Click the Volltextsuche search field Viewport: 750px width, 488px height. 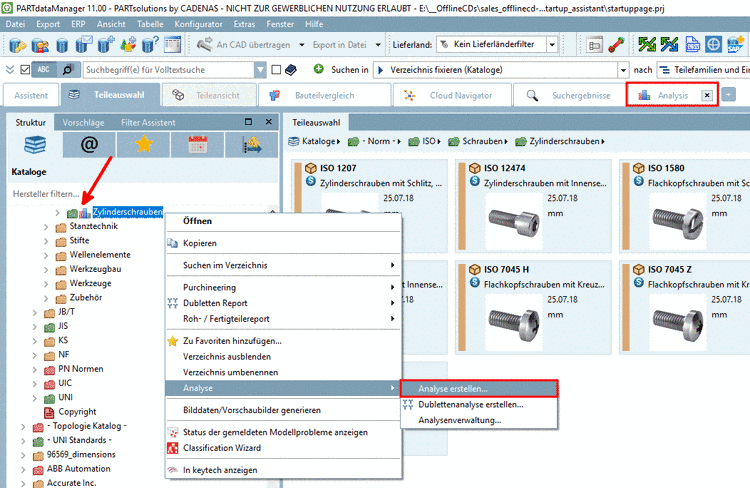coord(169,70)
